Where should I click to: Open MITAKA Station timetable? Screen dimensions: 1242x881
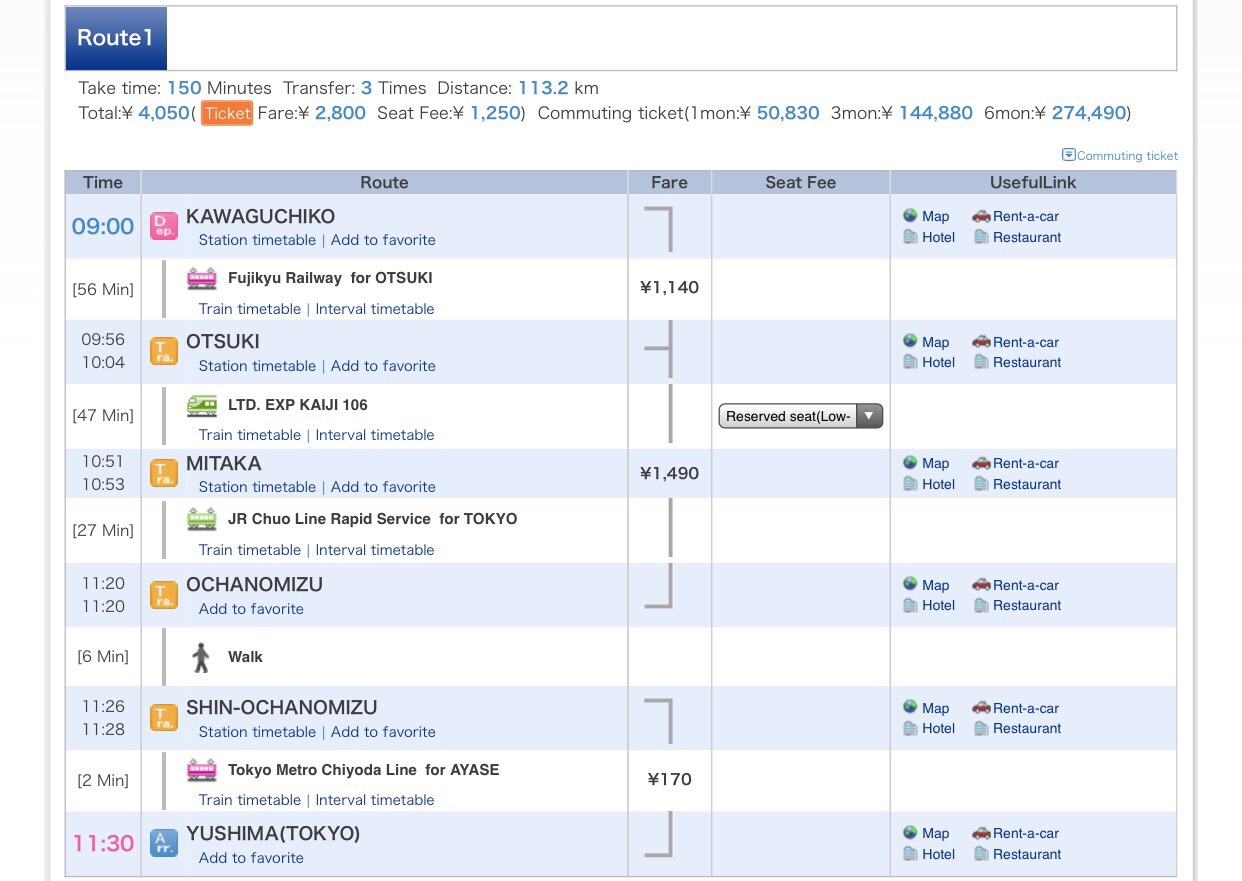coord(257,487)
